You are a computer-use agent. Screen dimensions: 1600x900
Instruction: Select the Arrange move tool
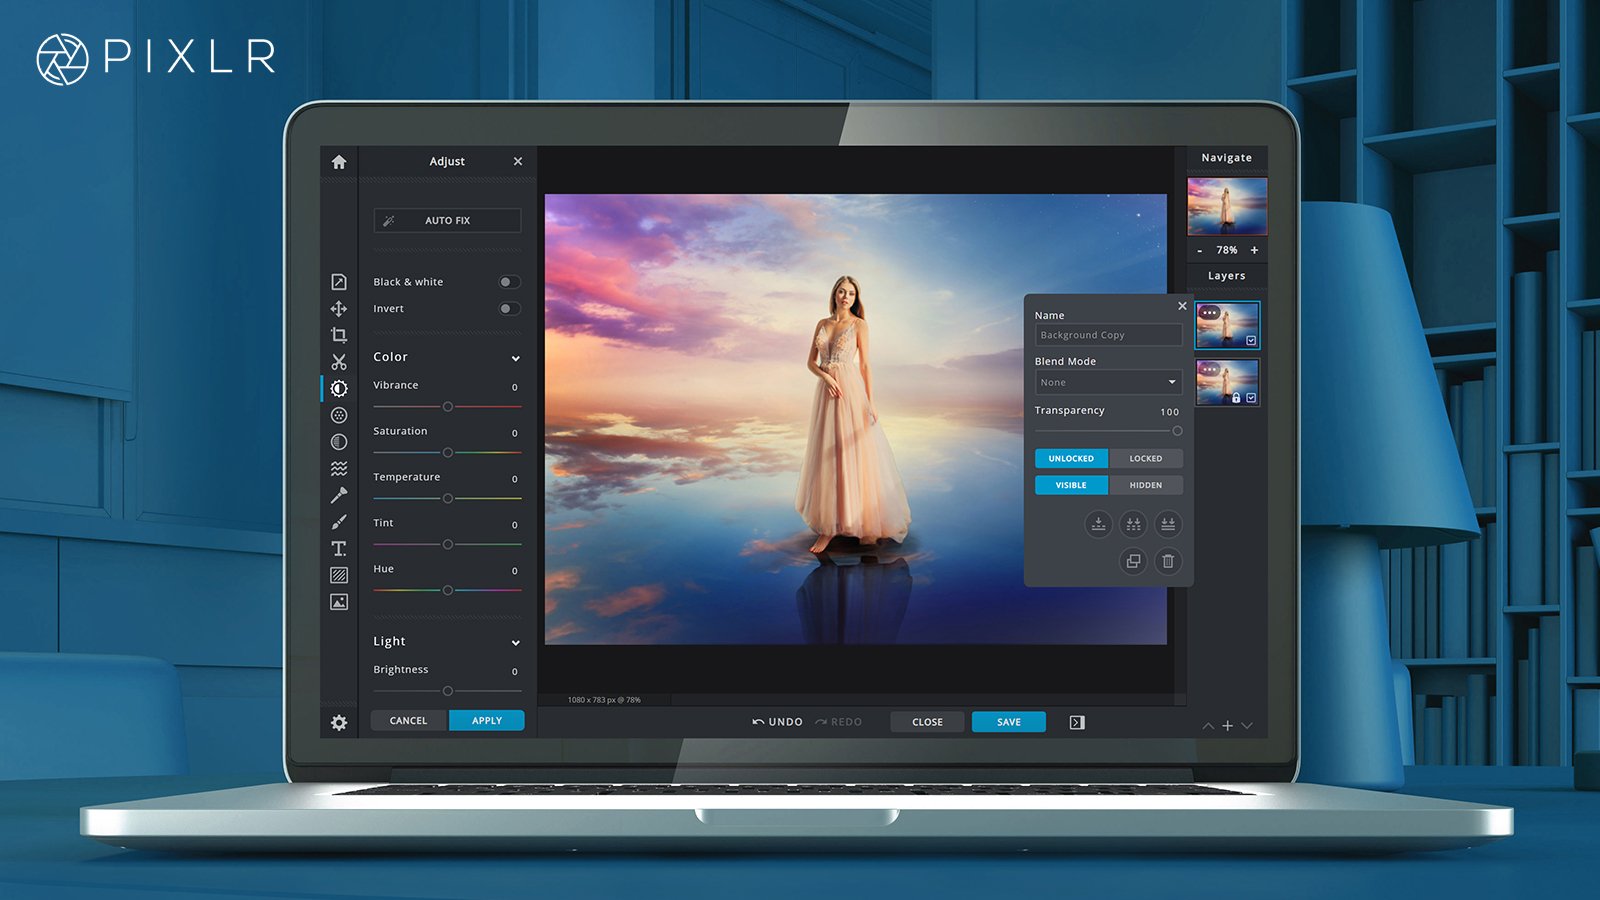pyautogui.click(x=339, y=309)
